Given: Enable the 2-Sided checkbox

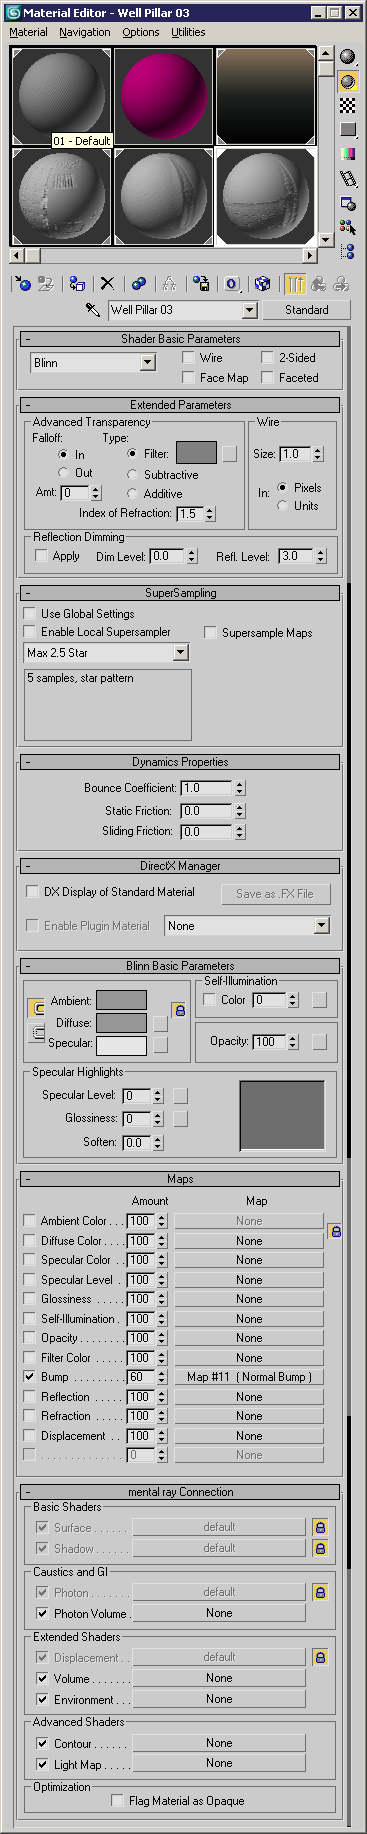Looking at the screenshot, I should (x=267, y=357).
